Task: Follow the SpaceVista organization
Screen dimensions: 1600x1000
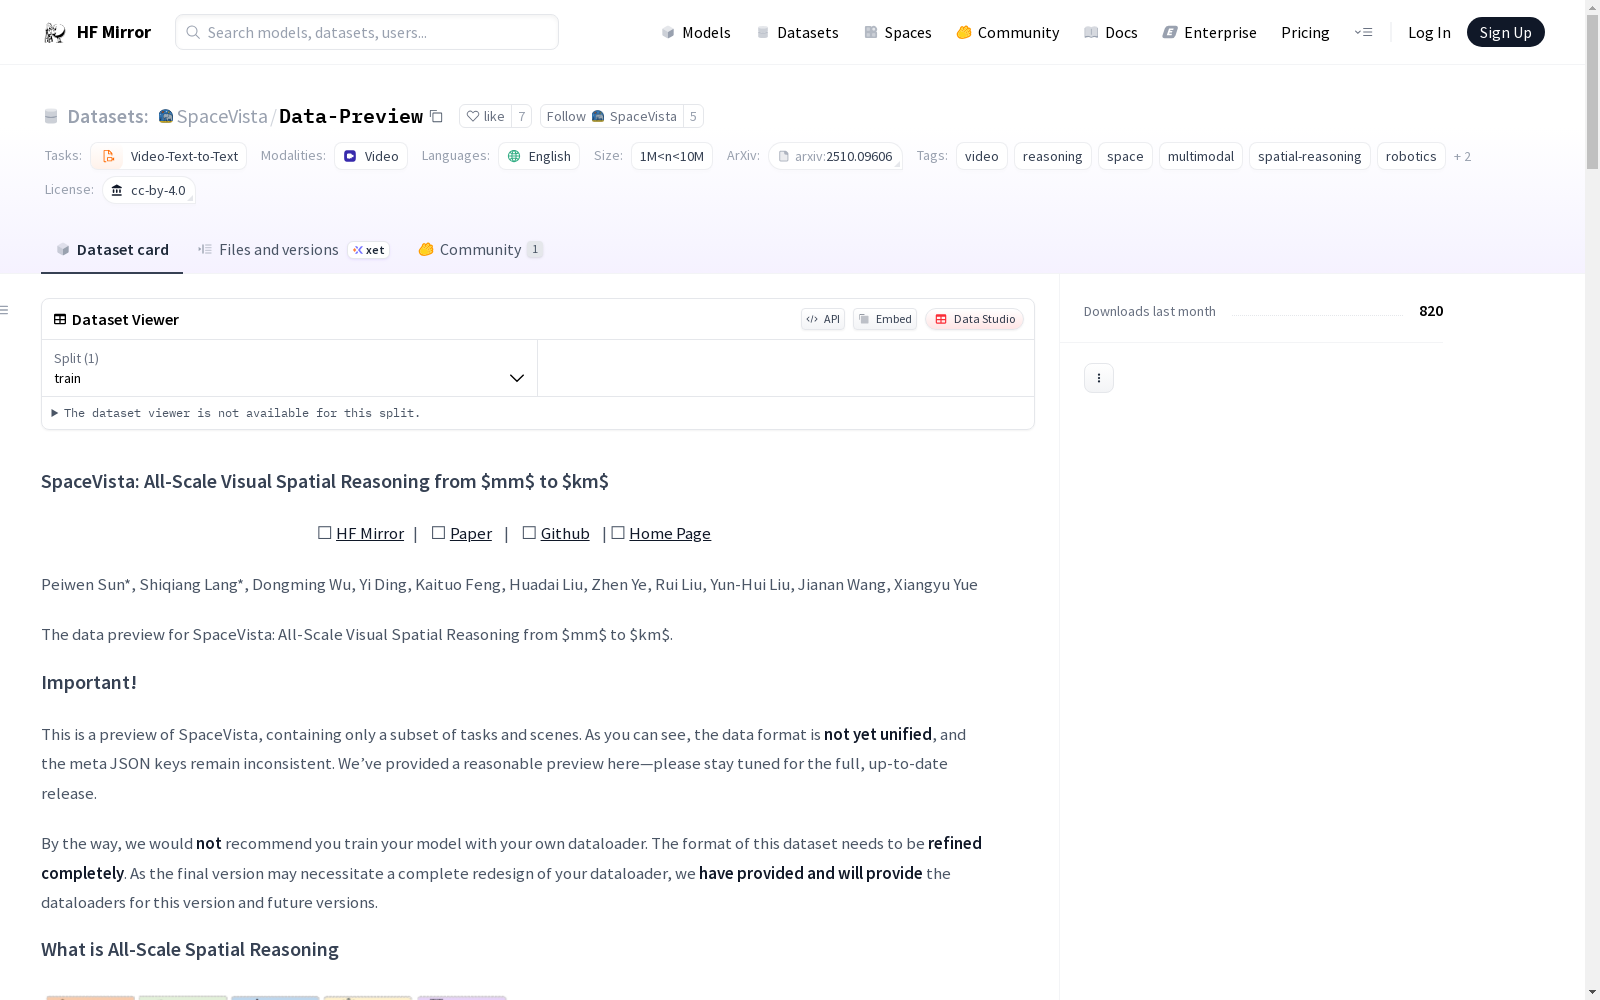Action: pyautogui.click(x=611, y=116)
